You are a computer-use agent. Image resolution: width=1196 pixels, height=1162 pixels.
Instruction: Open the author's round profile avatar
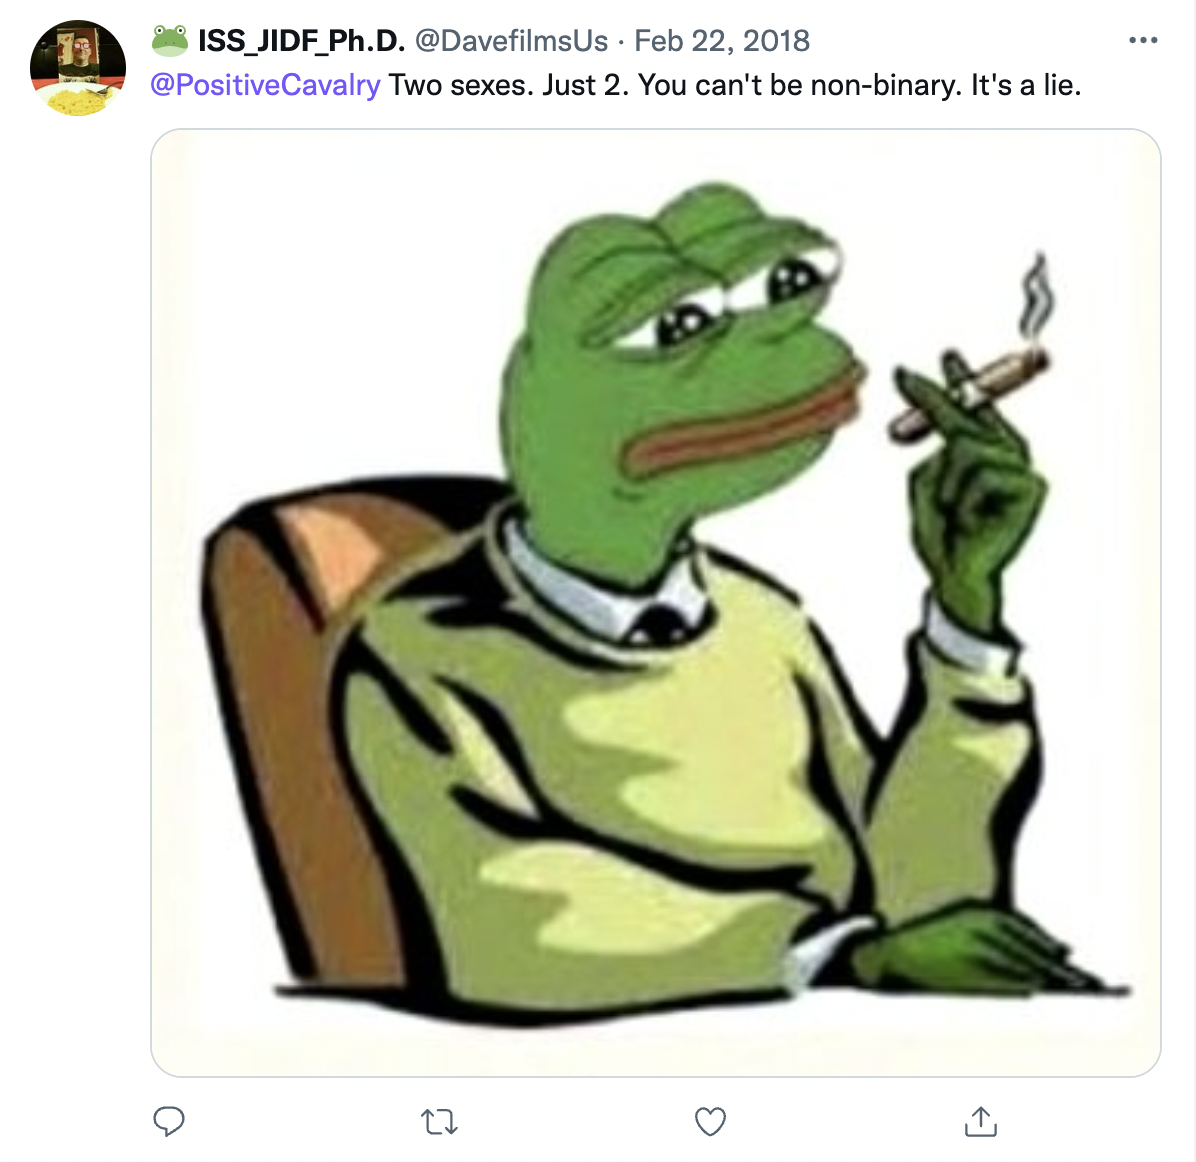(78, 68)
